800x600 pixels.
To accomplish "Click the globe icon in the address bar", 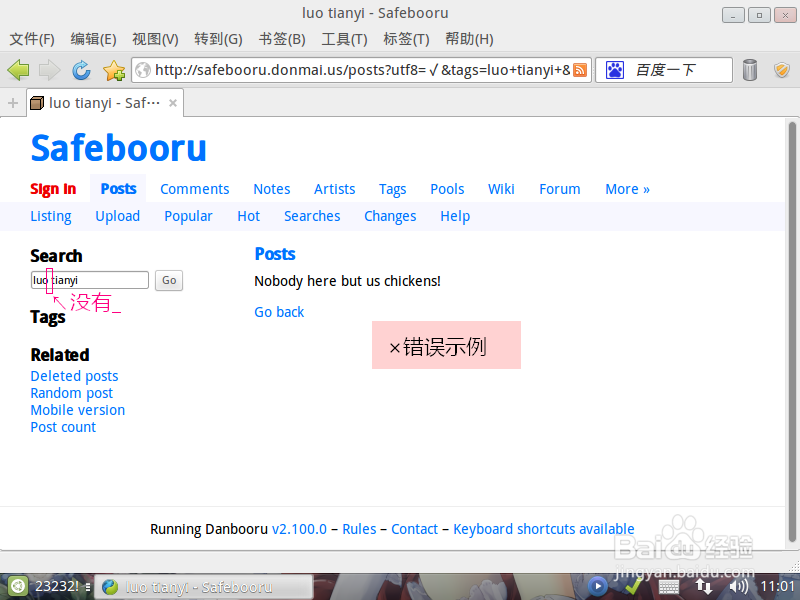I will 143,70.
